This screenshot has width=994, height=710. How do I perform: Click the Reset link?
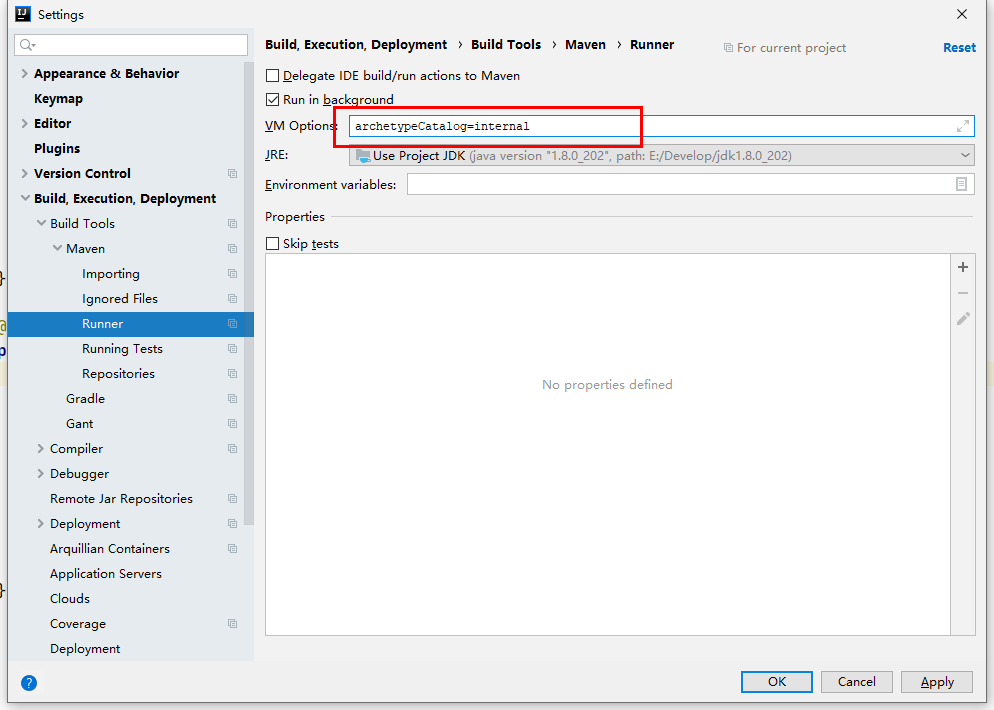tap(959, 48)
